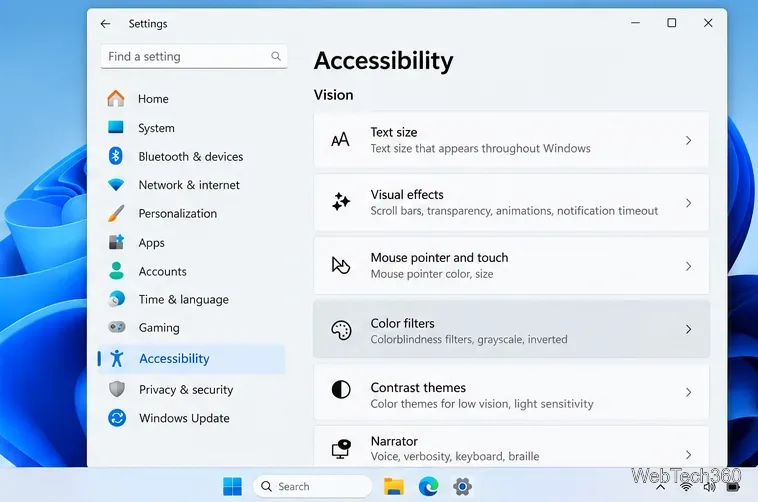Viewport: 758px width, 502px height.
Task: Click the Mouse pointer and touch icon
Action: click(340, 265)
